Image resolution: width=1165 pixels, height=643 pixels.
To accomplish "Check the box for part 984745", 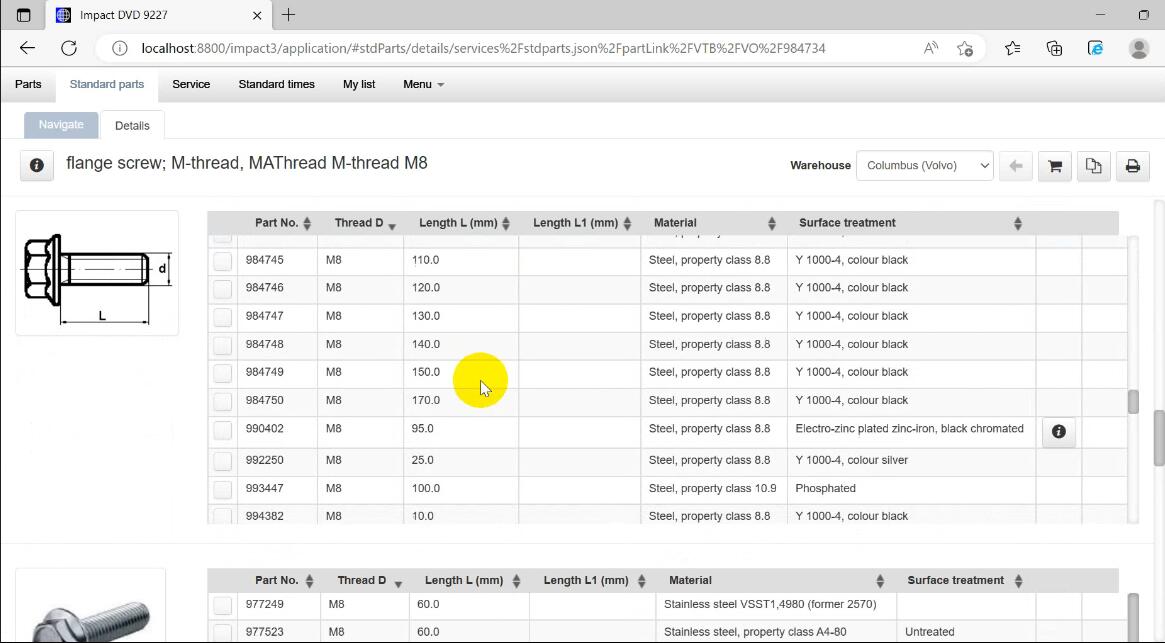I will point(222,261).
